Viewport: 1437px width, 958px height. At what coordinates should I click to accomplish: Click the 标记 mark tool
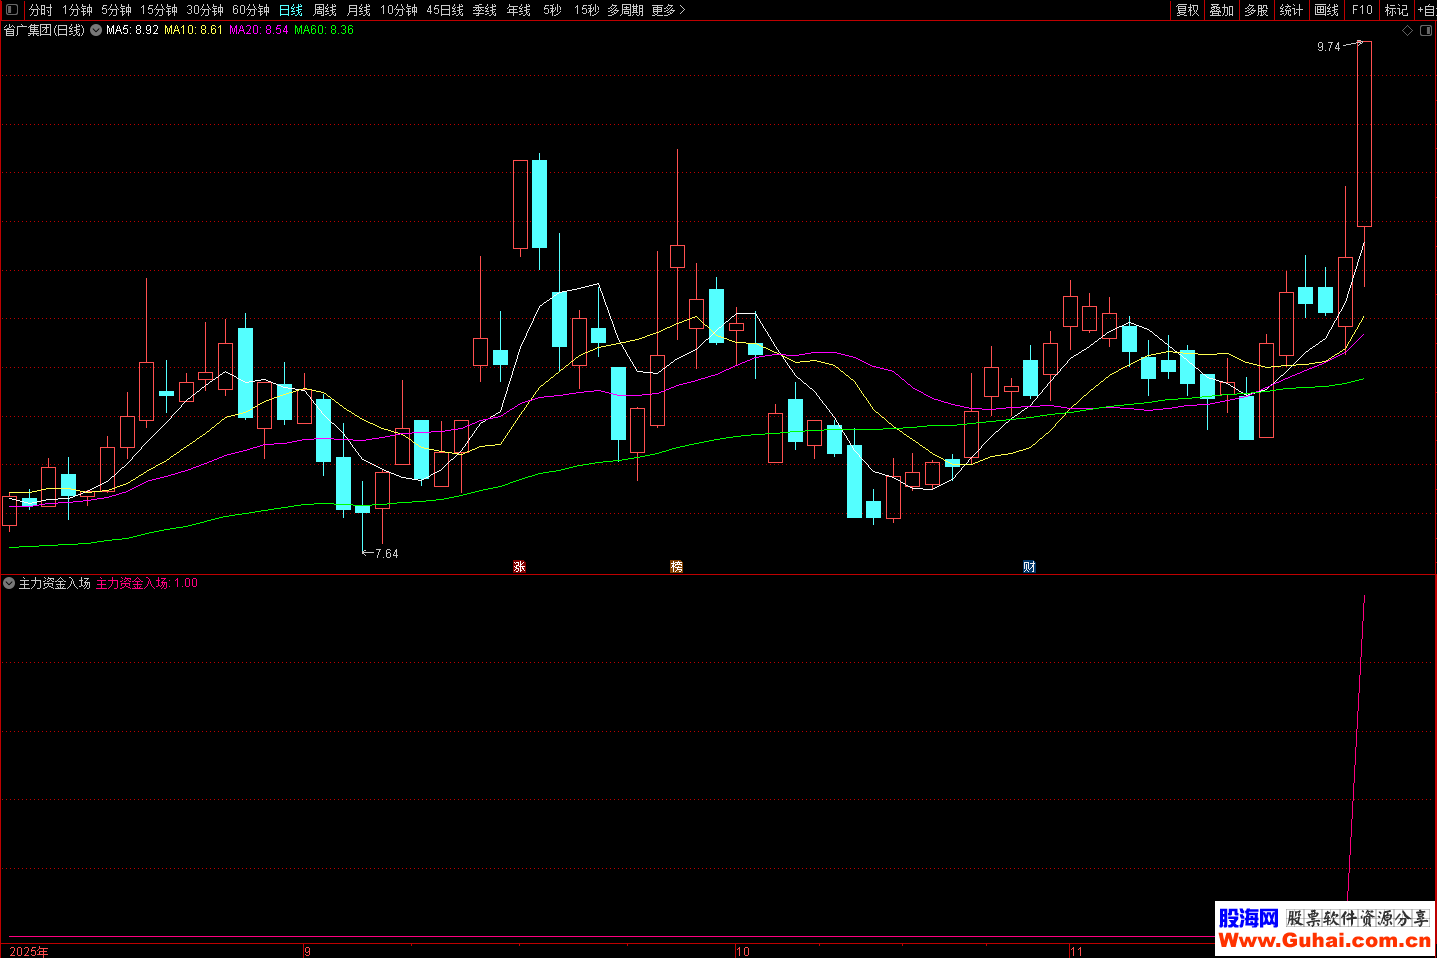(1396, 10)
